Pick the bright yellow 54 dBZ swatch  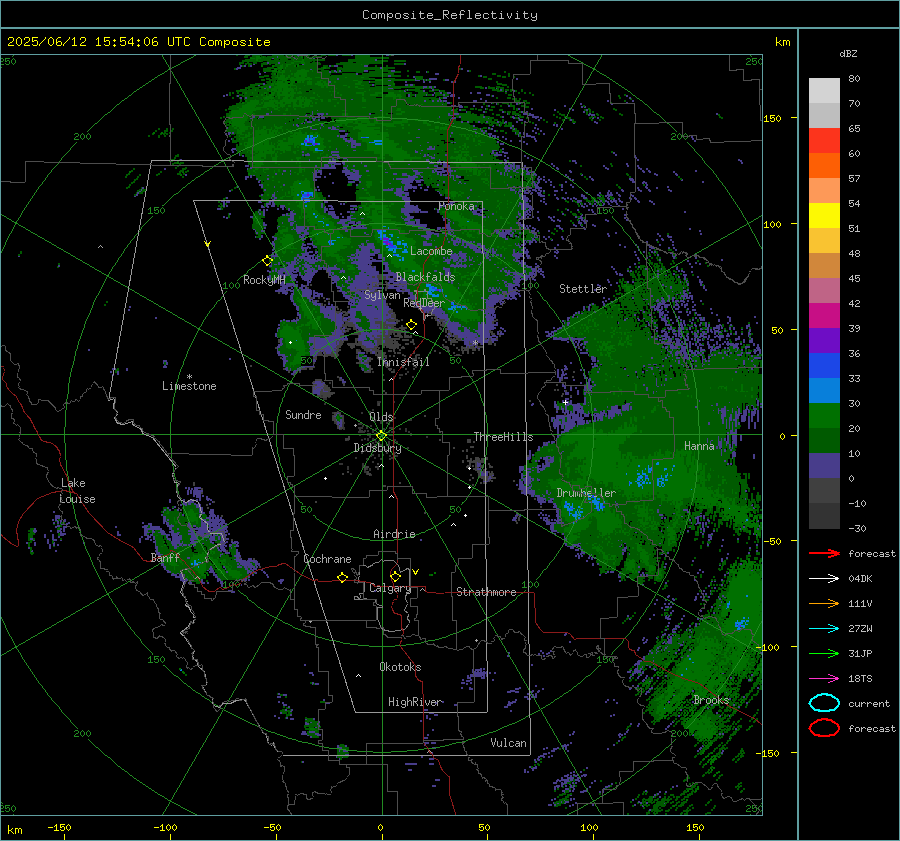824,215
